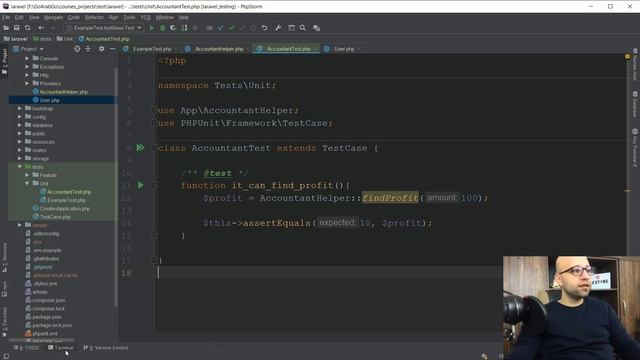Click the Locate target crosshair icon in Project panel
This screenshot has width=640, height=360.
[x=77, y=49]
